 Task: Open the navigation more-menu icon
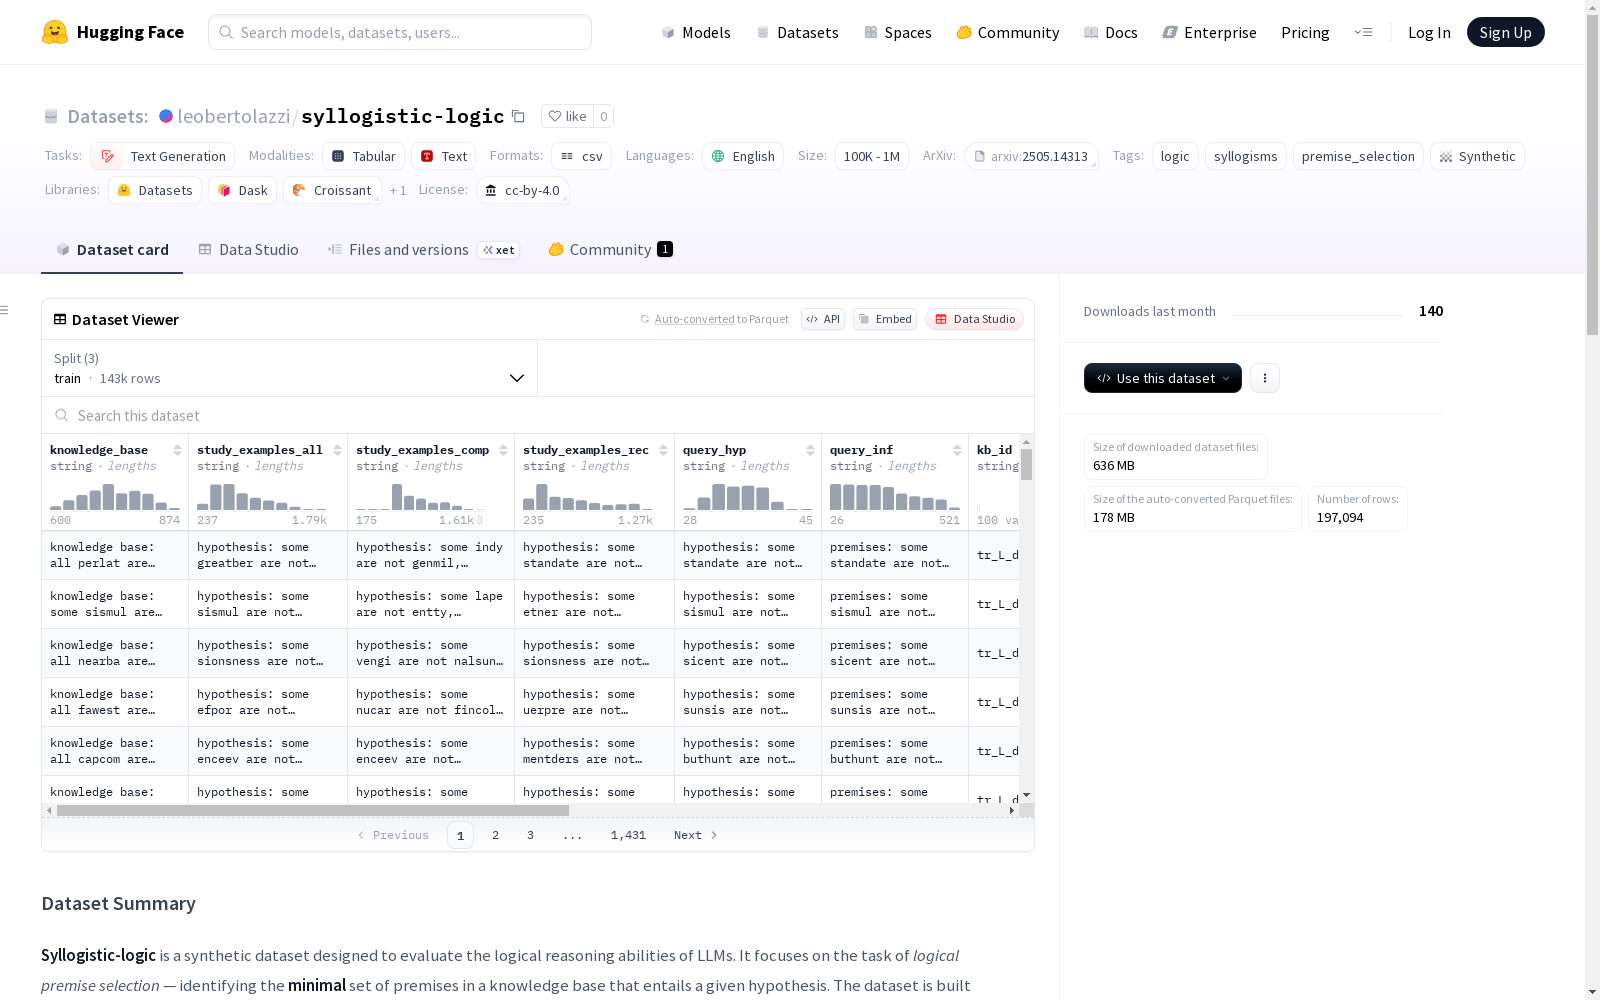point(1363,32)
